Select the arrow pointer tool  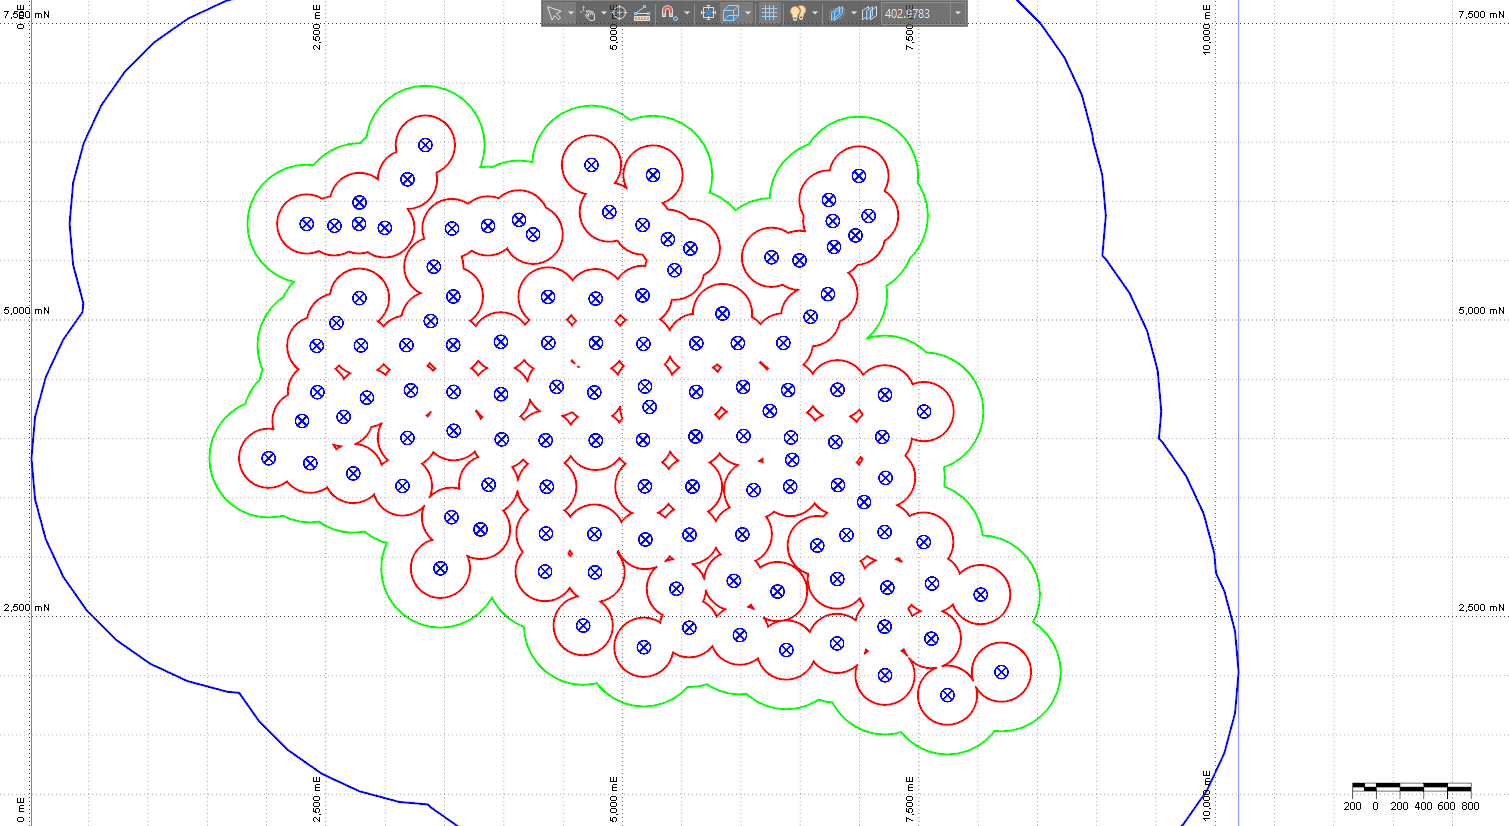pos(554,13)
